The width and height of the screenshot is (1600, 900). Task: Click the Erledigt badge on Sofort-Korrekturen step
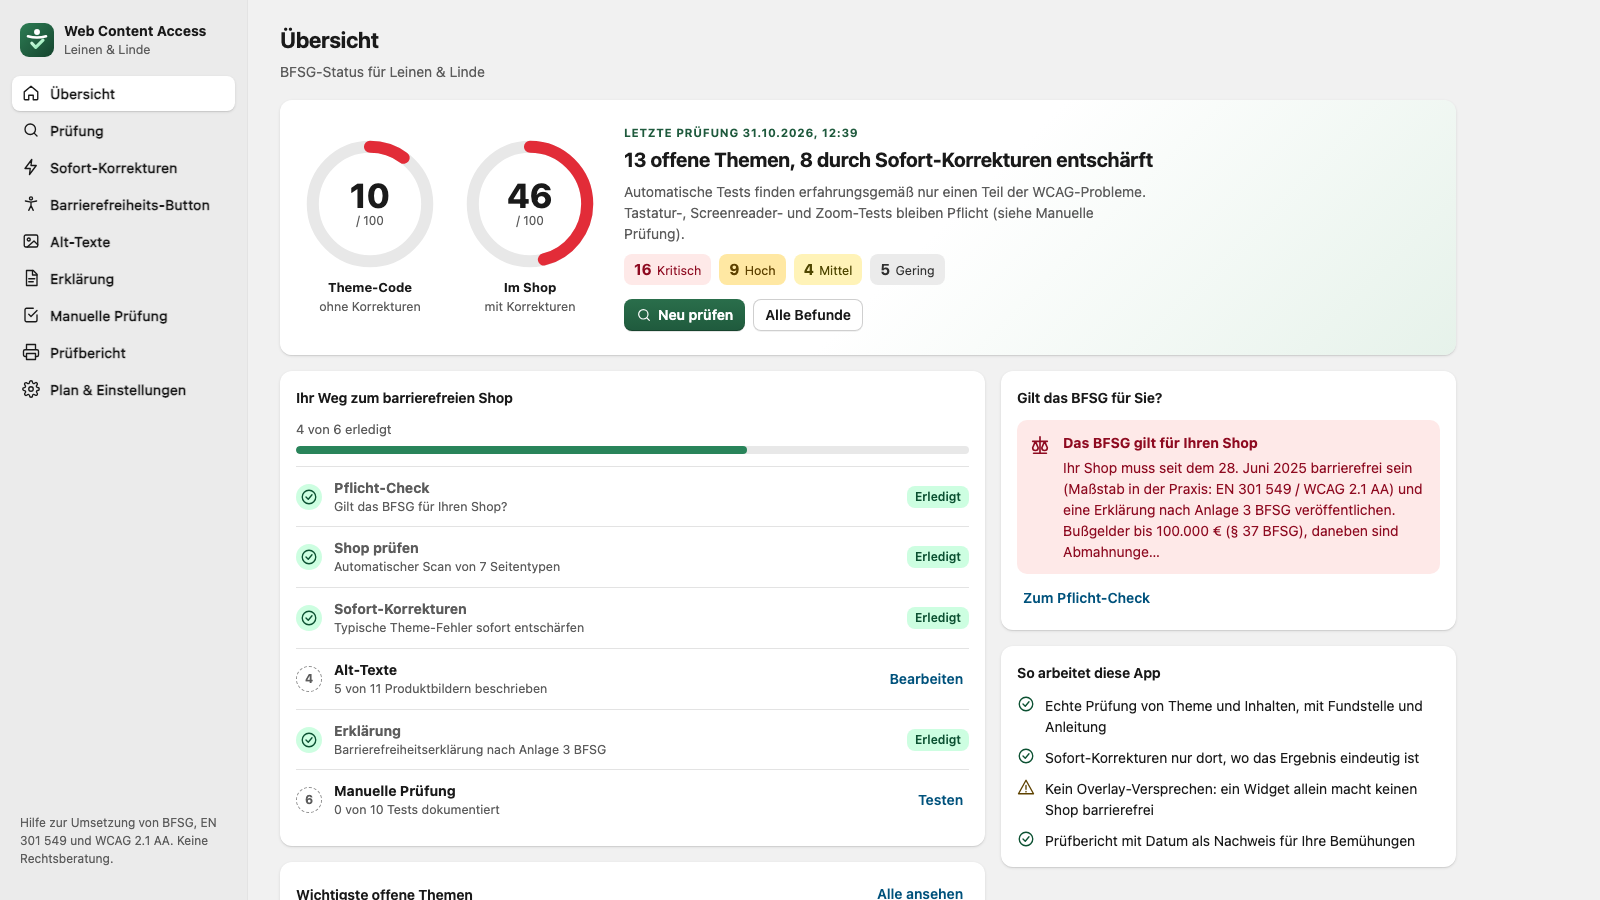[938, 618]
